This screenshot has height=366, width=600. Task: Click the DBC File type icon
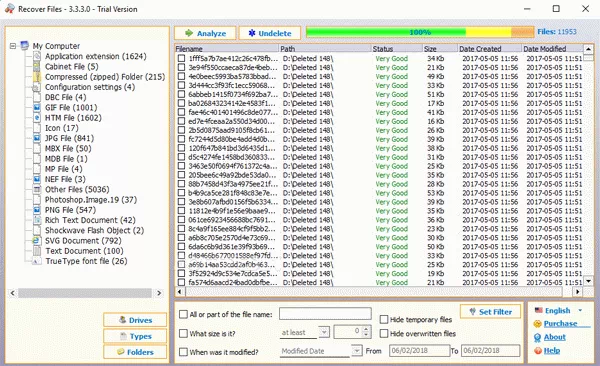(37, 97)
